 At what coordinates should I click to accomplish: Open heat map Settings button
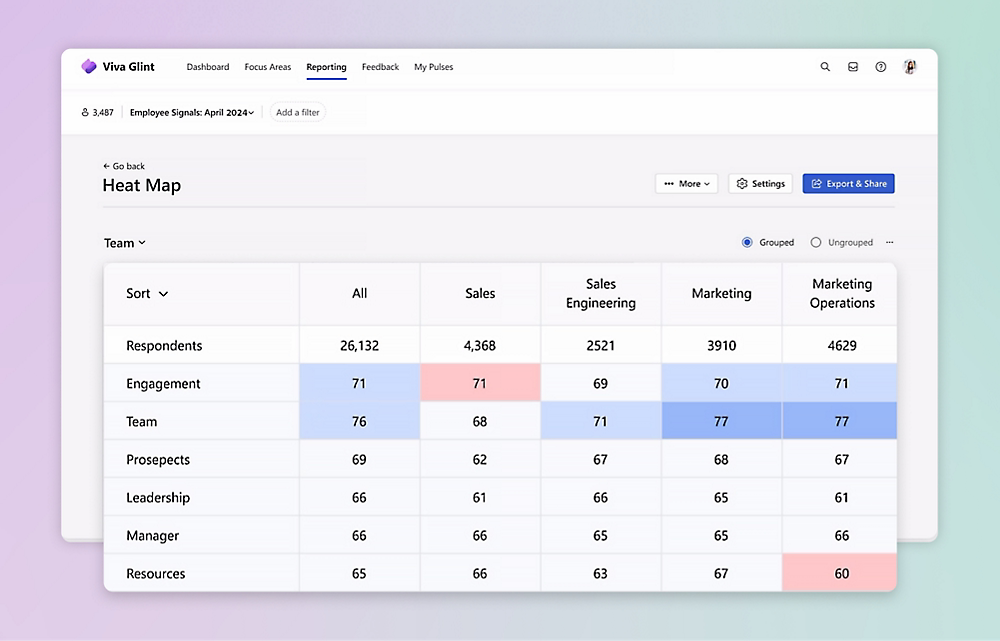point(760,184)
